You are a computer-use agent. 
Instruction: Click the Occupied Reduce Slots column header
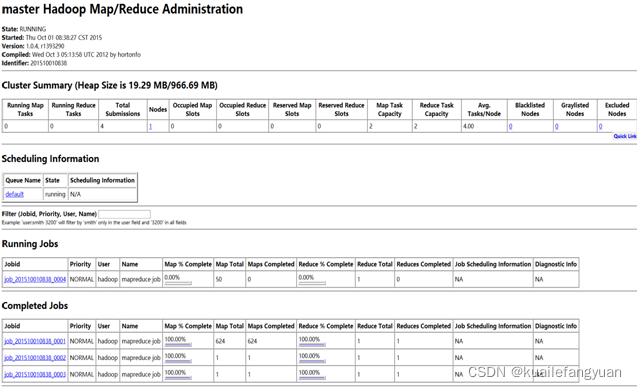(243, 110)
